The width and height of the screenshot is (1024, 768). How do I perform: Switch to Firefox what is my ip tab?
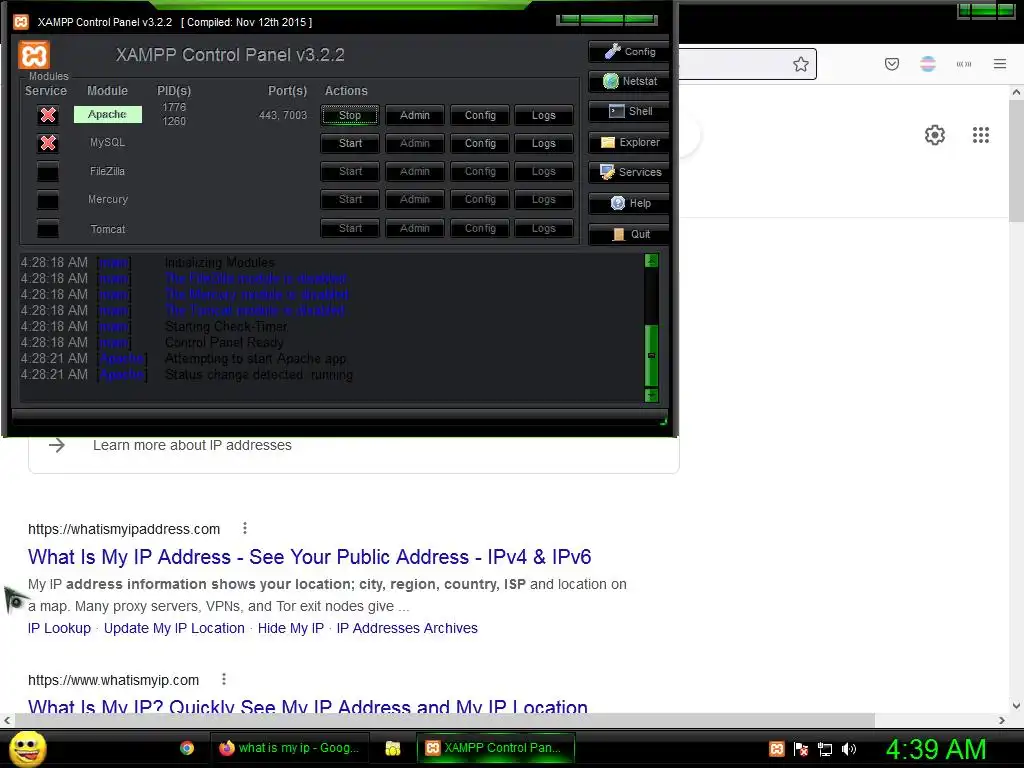coord(289,748)
